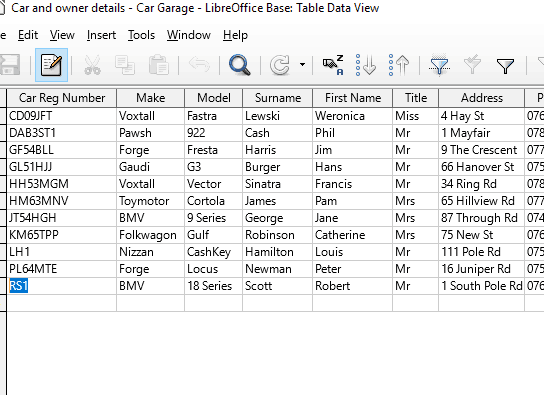Click the Catherine first name cell

353,235
